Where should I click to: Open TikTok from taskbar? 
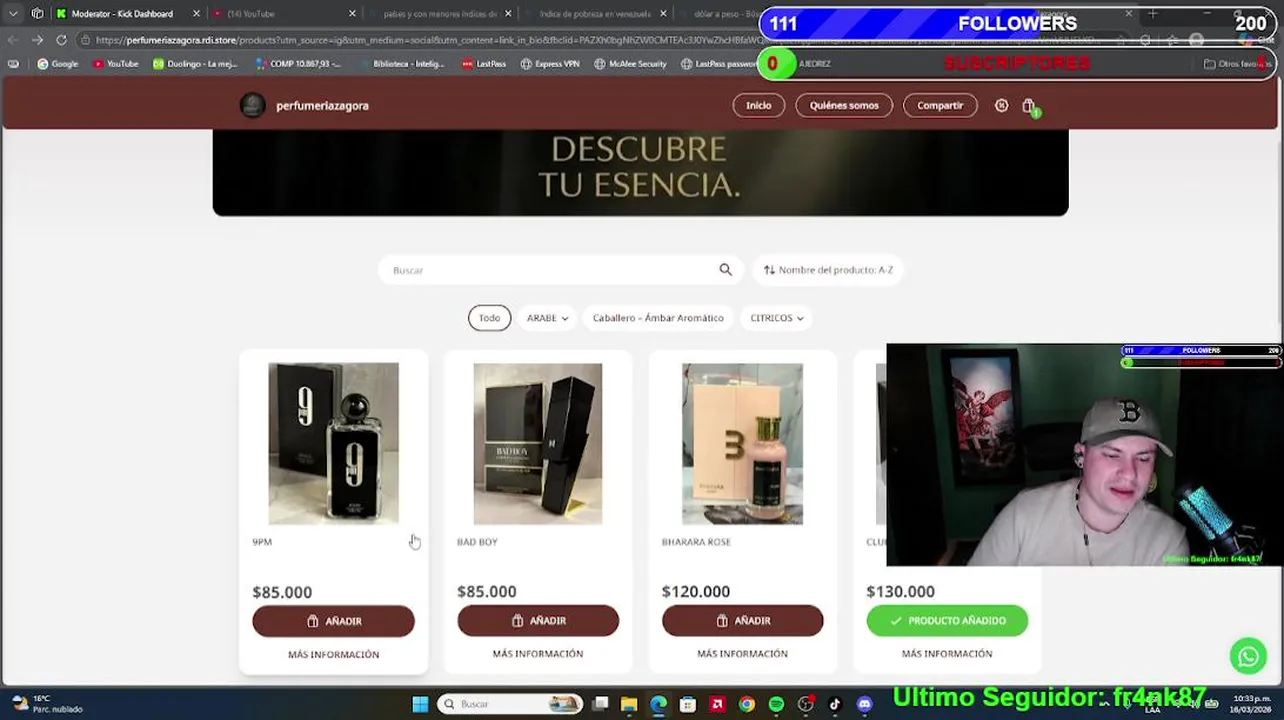pos(835,704)
